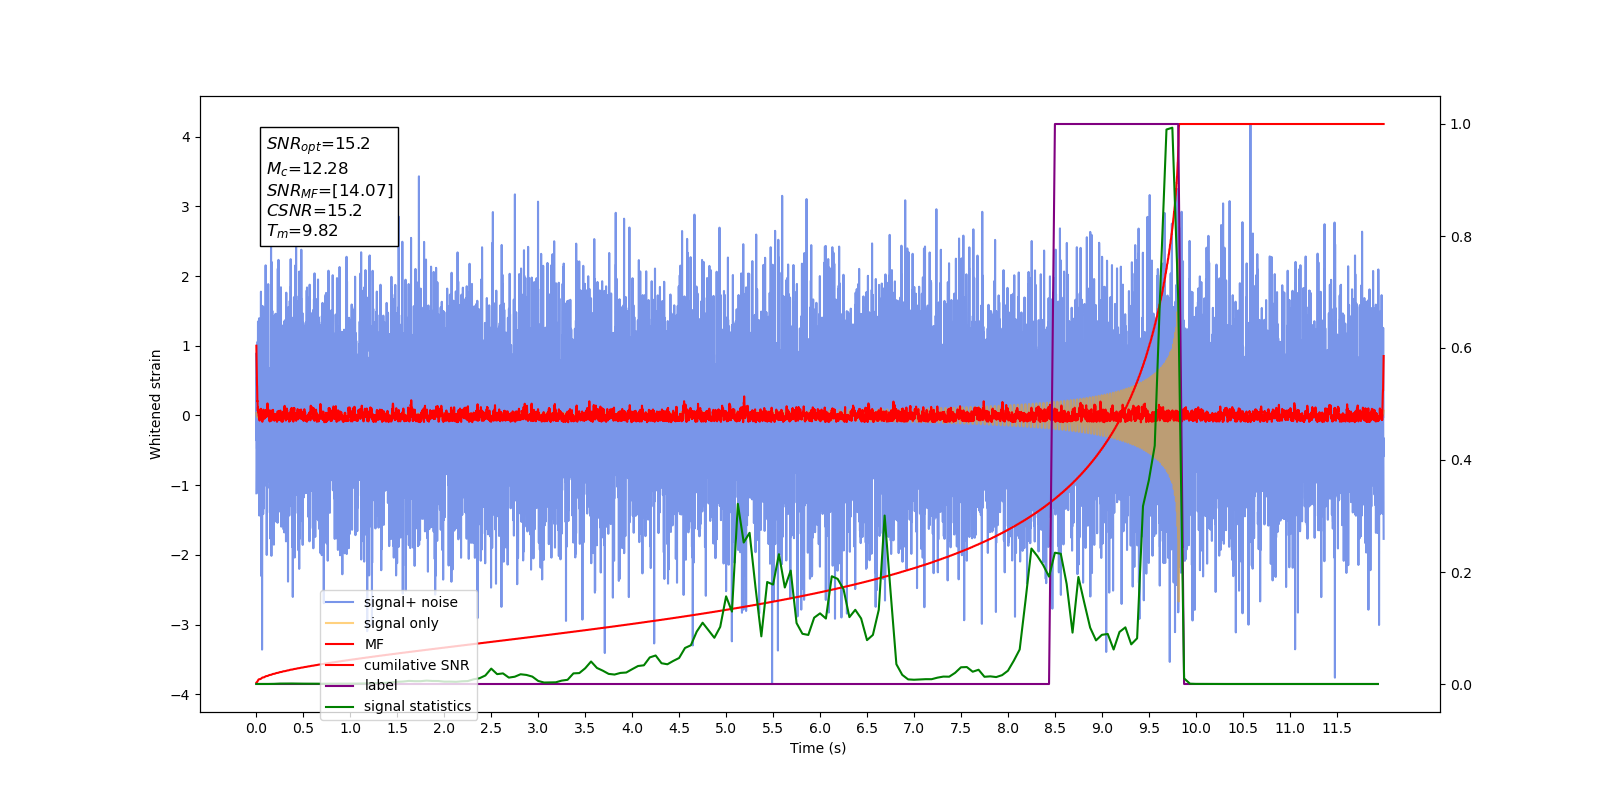Click the 0.6 tick on right axis
The height and width of the screenshot is (800, 1600).
(x=1461, y=348)
